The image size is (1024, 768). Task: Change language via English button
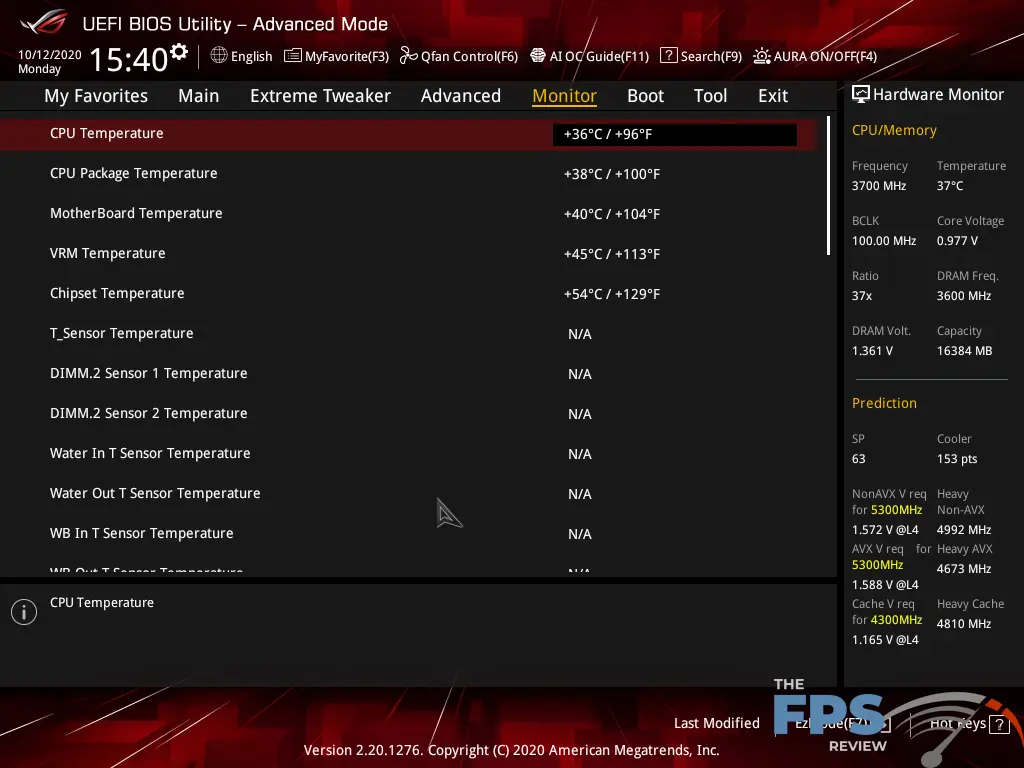pos(242,56)
